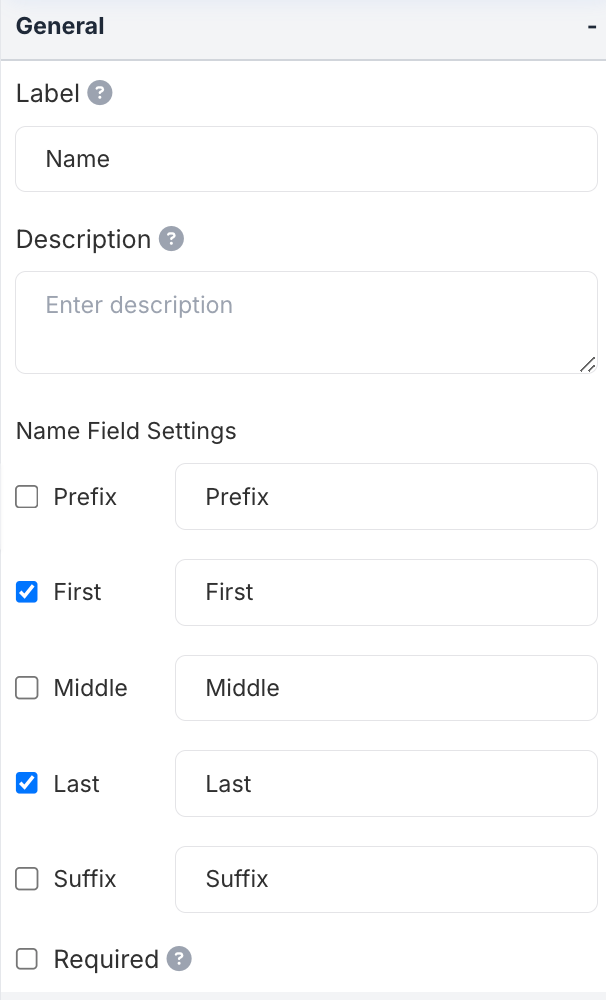Viewport: 606px width, 1000px height.
Task: Click the Label input containing Name
Action: (306, 159)
